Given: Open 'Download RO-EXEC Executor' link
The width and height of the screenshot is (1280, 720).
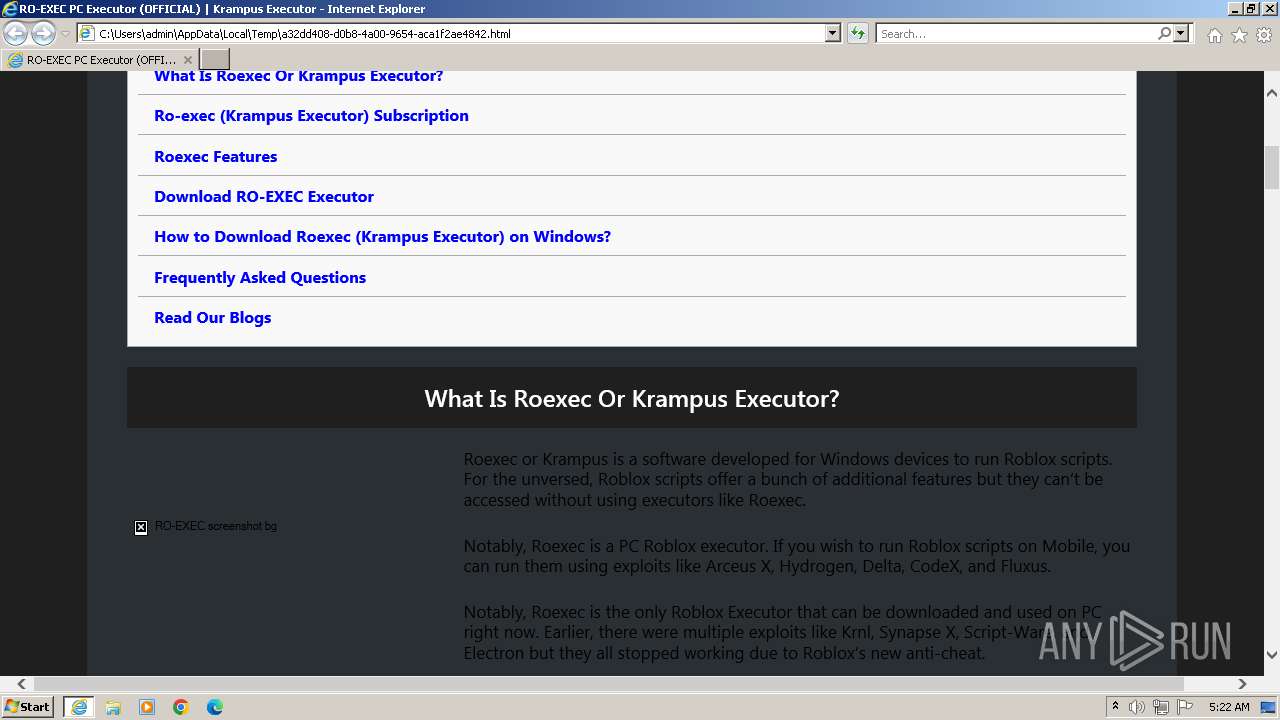Looking at the screenshot, I should click(x=264, y=196).
